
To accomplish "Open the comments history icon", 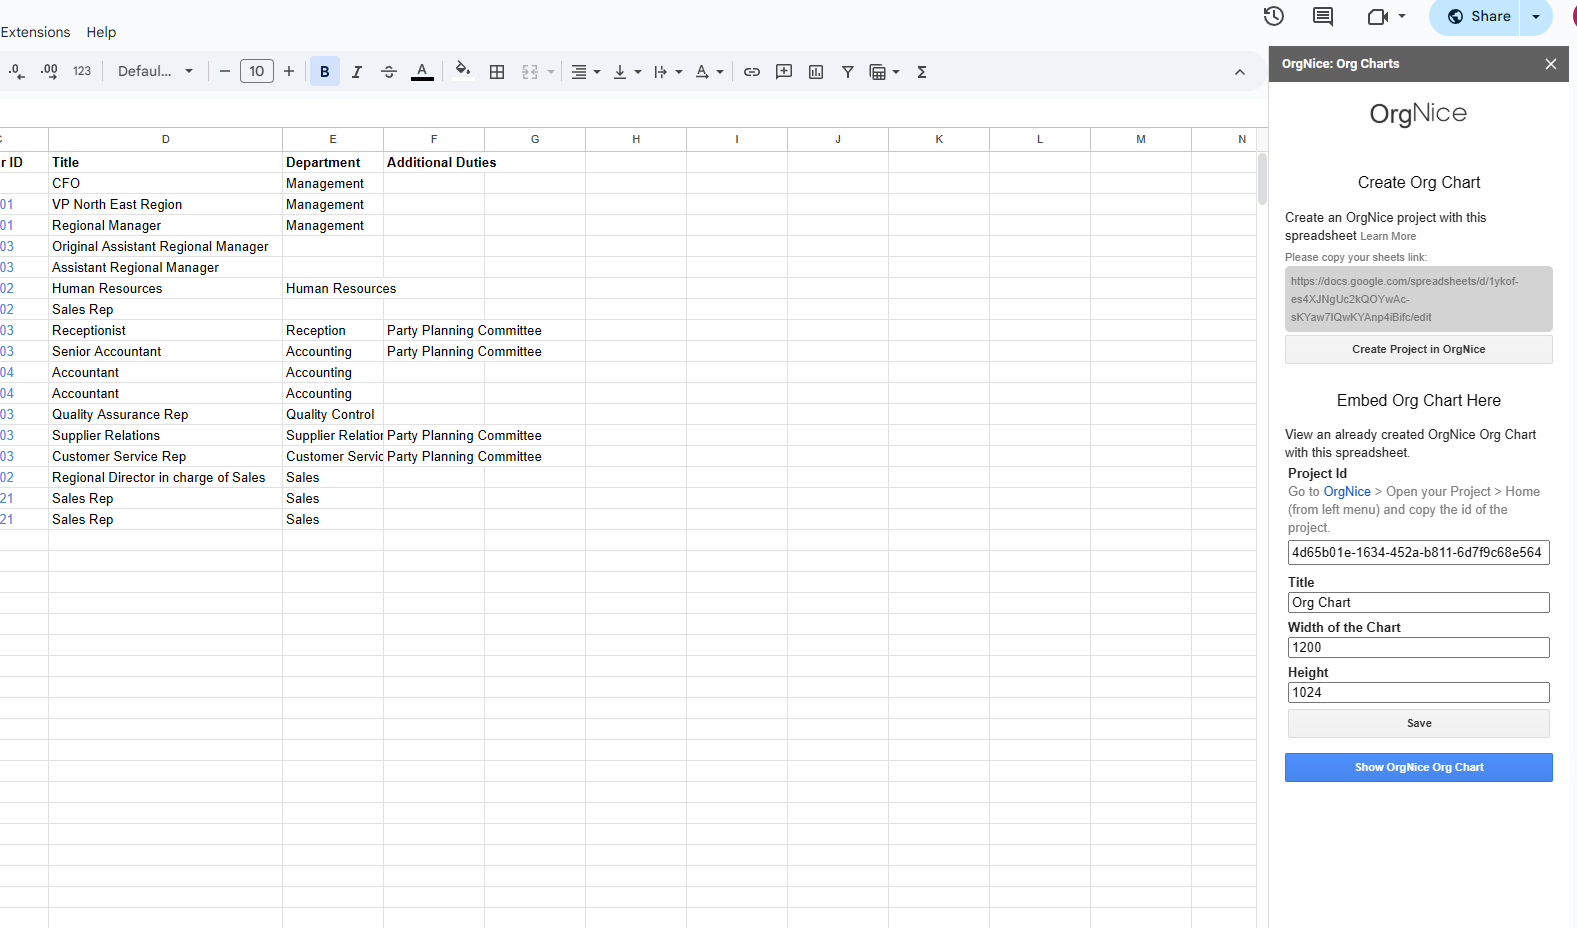I will click(1323, 16).
